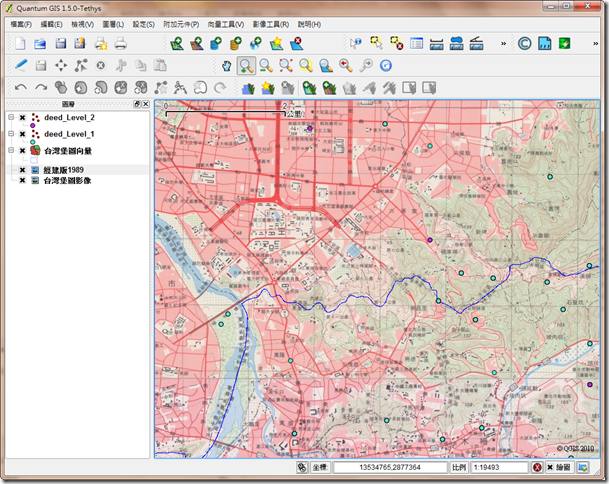Toggle 台灣堡圖向量 layer visibility
The image size is (609, 484).
(23, 151)
